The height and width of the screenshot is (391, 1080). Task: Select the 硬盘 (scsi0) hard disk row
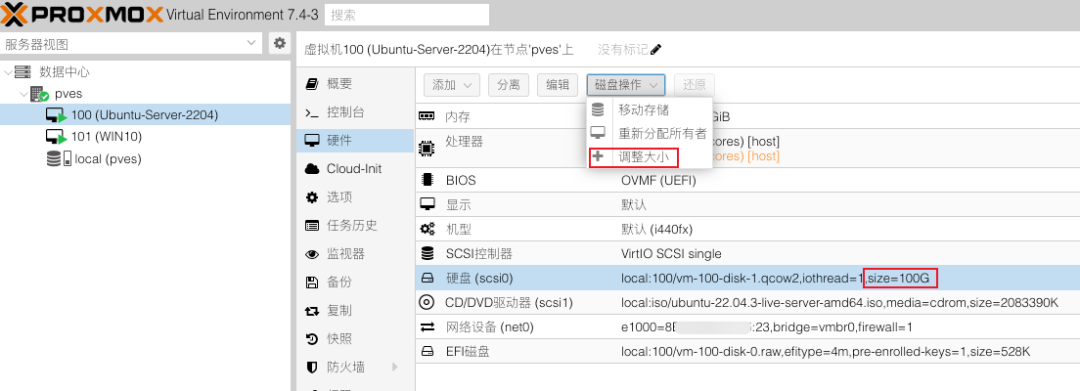(747, 278)
